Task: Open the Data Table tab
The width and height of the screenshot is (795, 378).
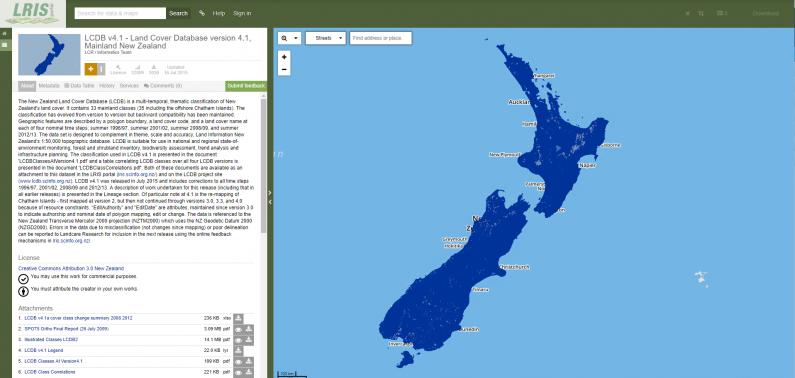Action: 79,86
